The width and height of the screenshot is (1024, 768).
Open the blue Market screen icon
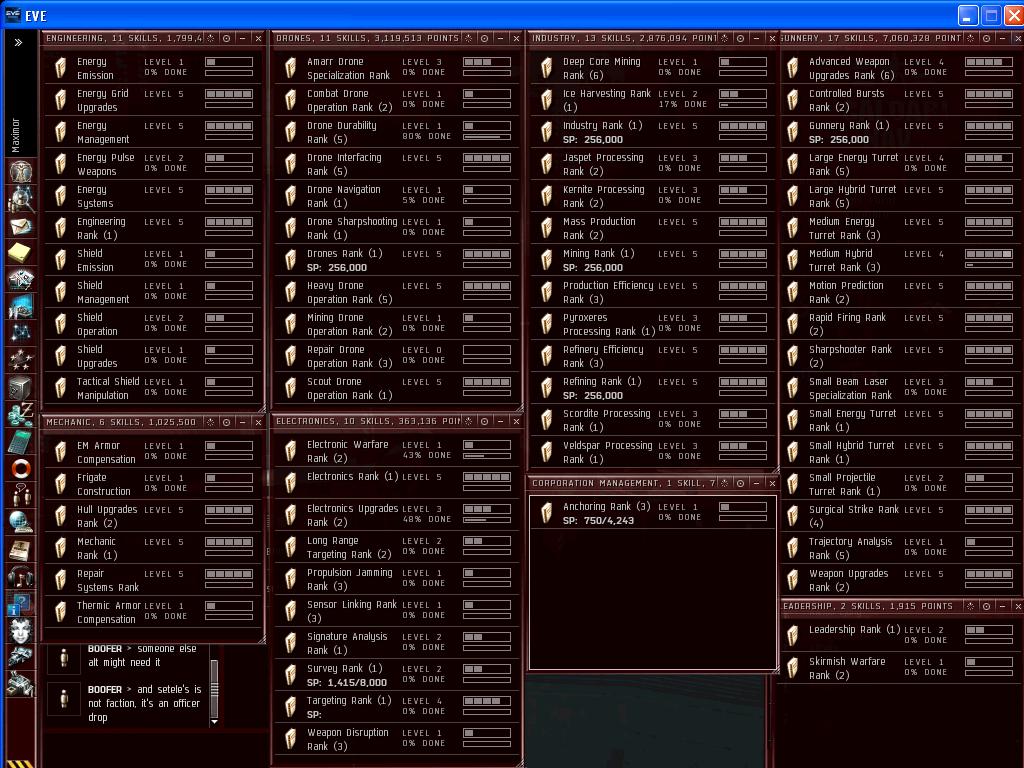[x=21, y=306]
